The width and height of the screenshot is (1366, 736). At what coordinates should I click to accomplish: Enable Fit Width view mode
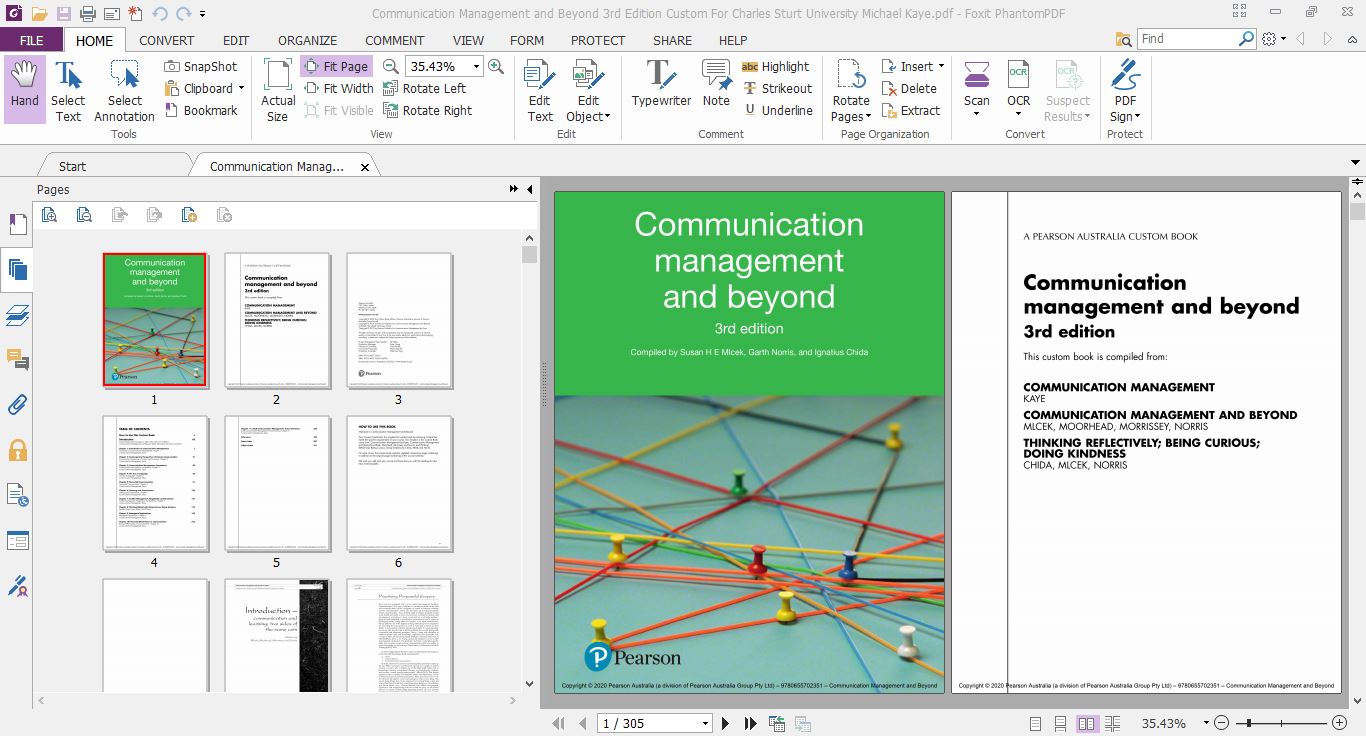[x=338, y=88]
